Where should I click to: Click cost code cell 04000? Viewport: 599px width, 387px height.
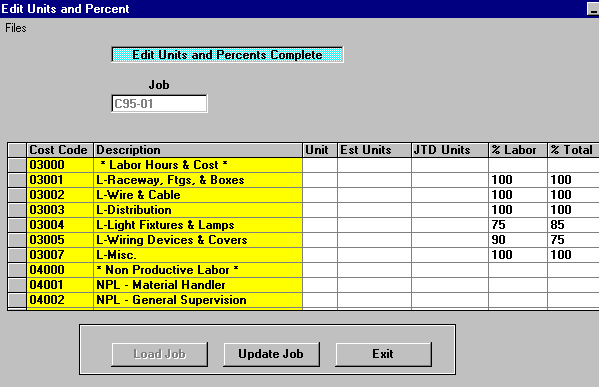[60, 270]
